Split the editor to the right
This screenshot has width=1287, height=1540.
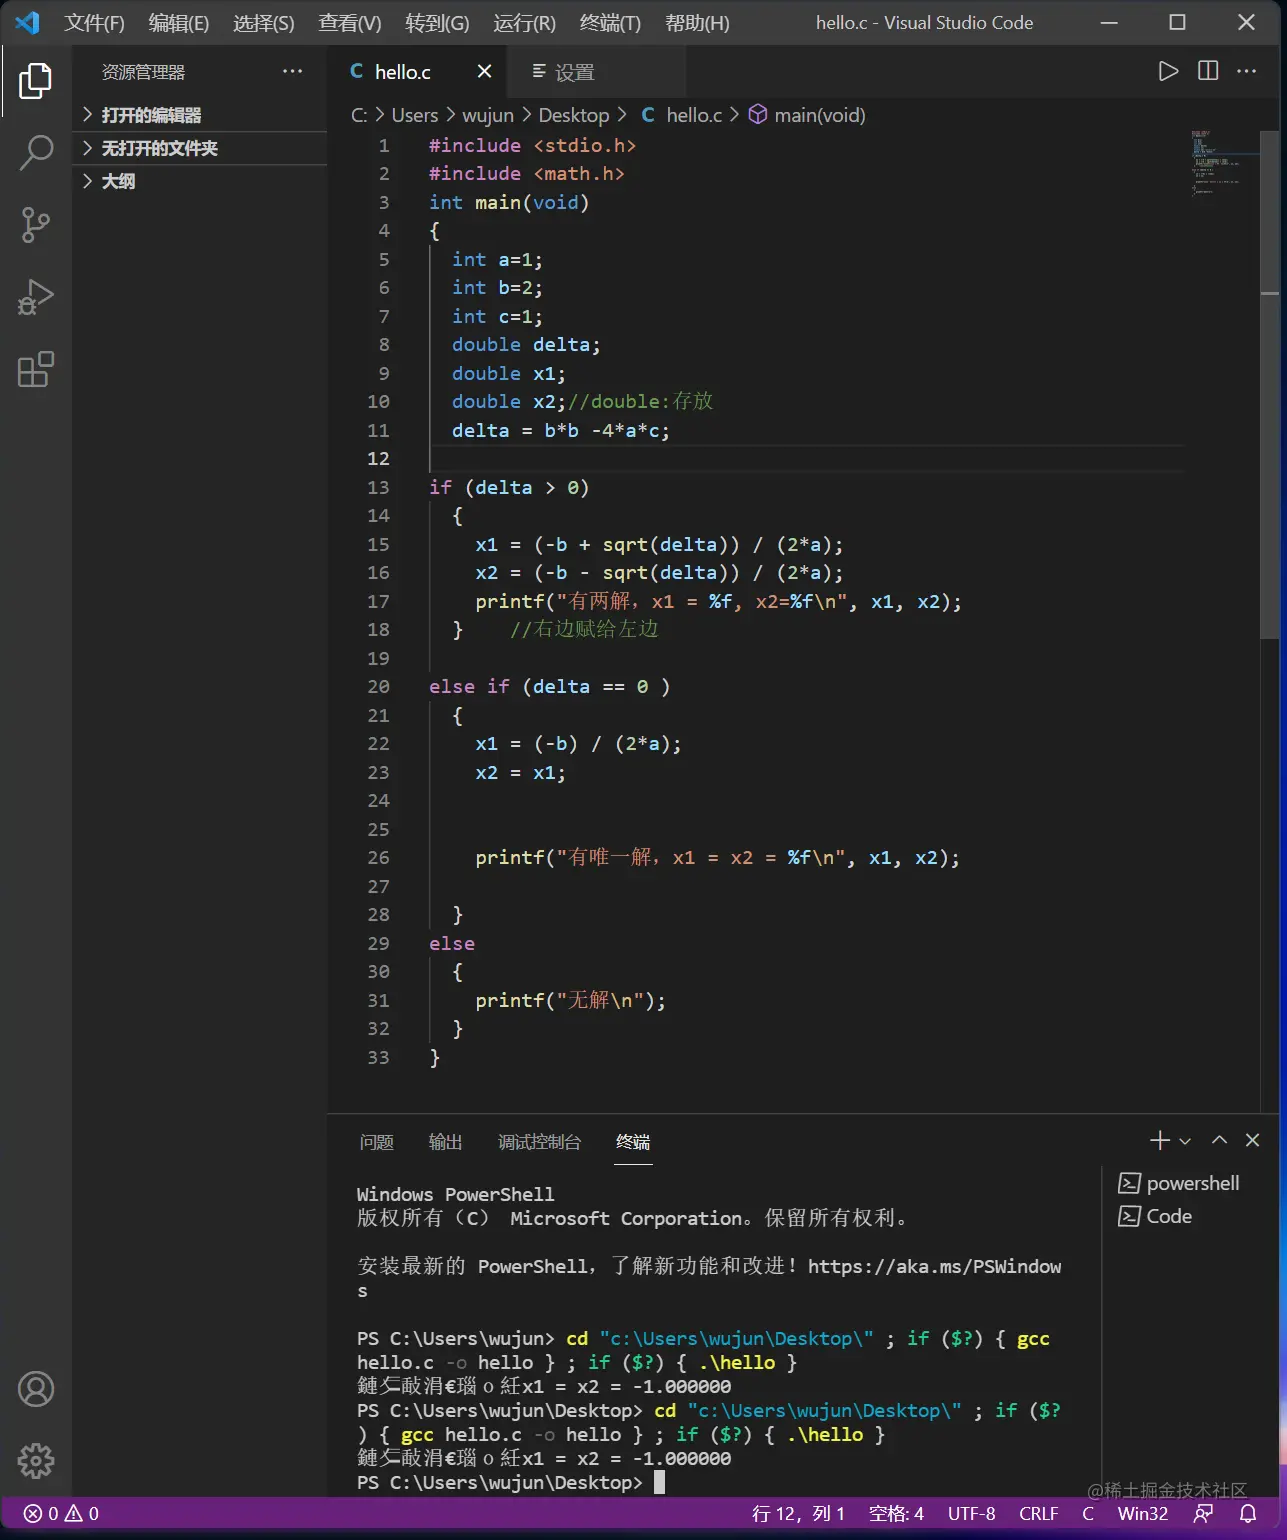pos(1208,71)
